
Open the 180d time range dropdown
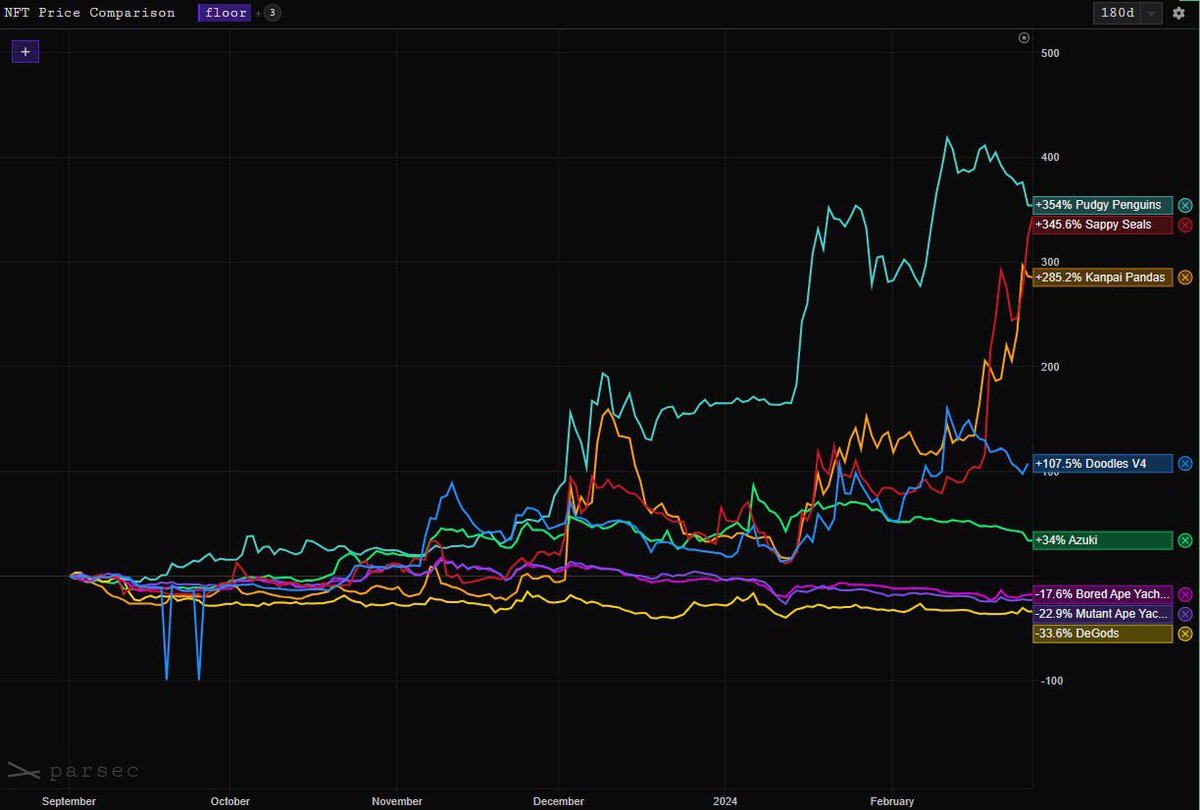click(1128, 13)
